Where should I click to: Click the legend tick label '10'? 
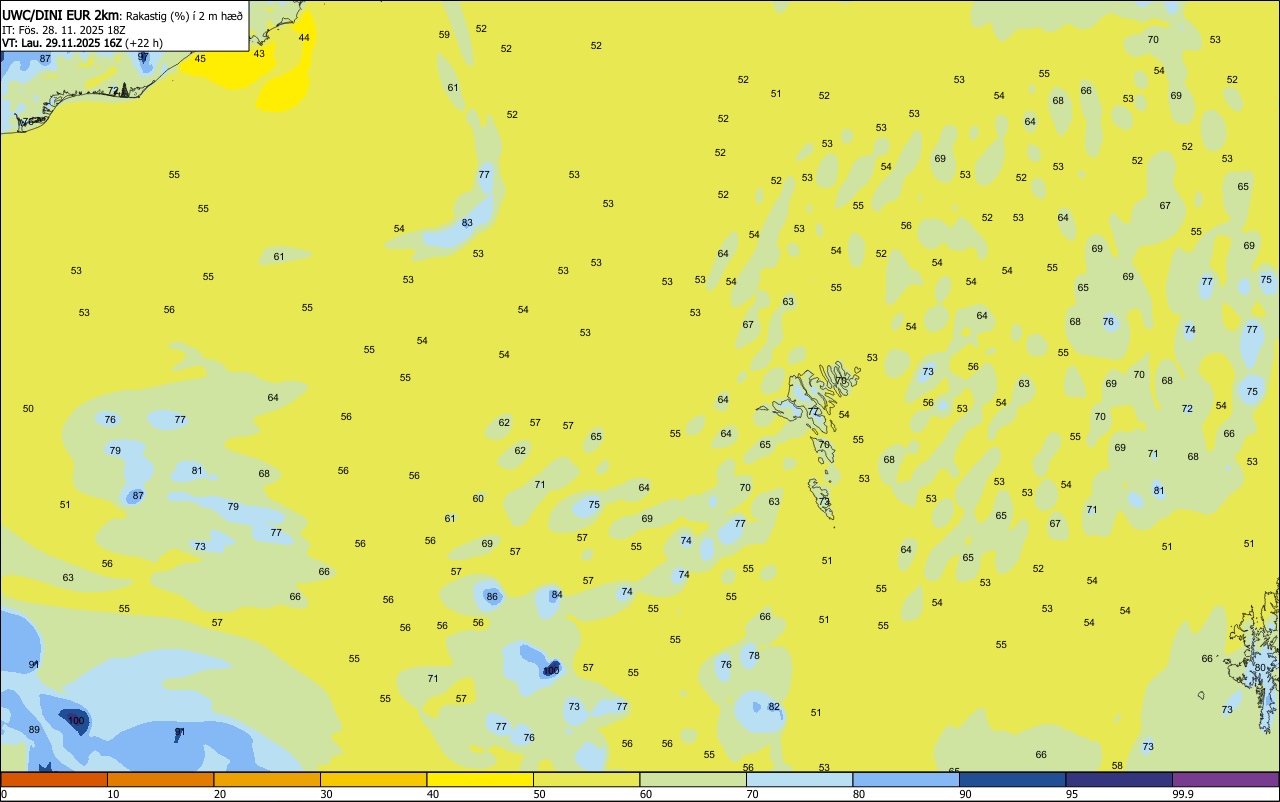pyautogui.click(x=114, y=794)
